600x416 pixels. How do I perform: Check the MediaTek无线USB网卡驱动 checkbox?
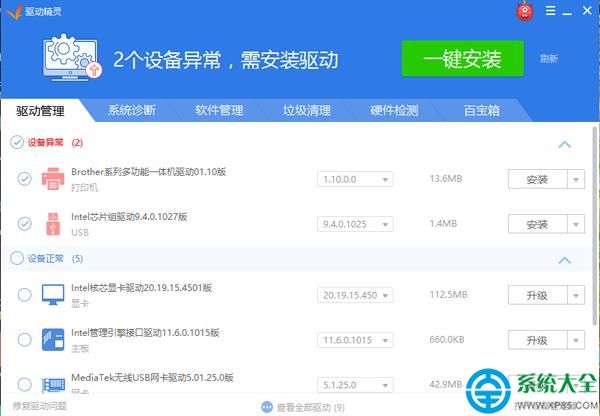24,384
